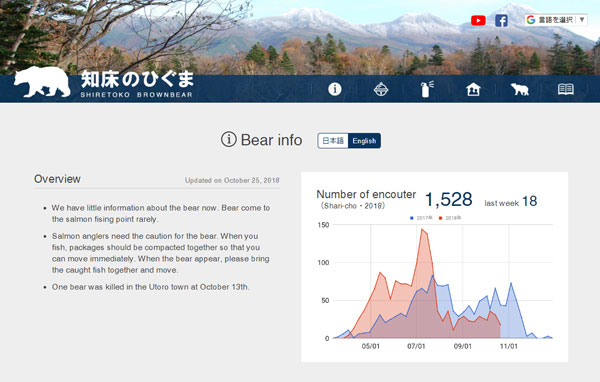Click the 1,528 encounter count
The width and height of the screenshot is (600, 382).
448,199
